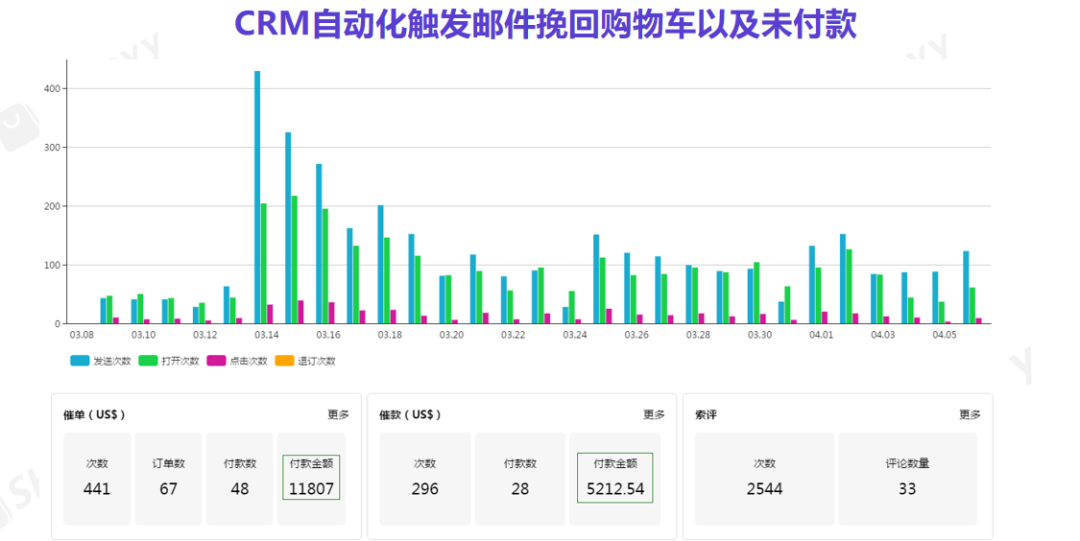Open 更多 in the 催款 card
The image size is (1080, 541).
point(654,414)
